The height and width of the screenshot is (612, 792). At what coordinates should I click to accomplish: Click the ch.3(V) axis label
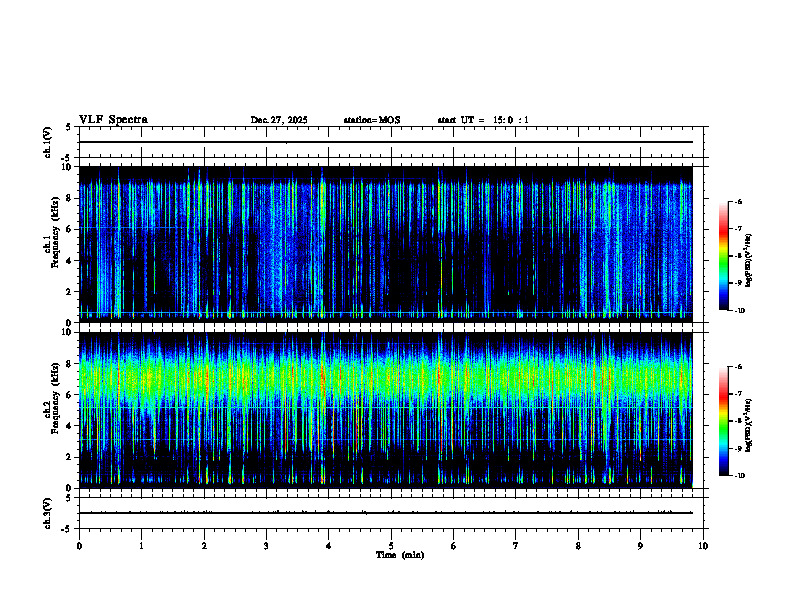coord(47,513)
